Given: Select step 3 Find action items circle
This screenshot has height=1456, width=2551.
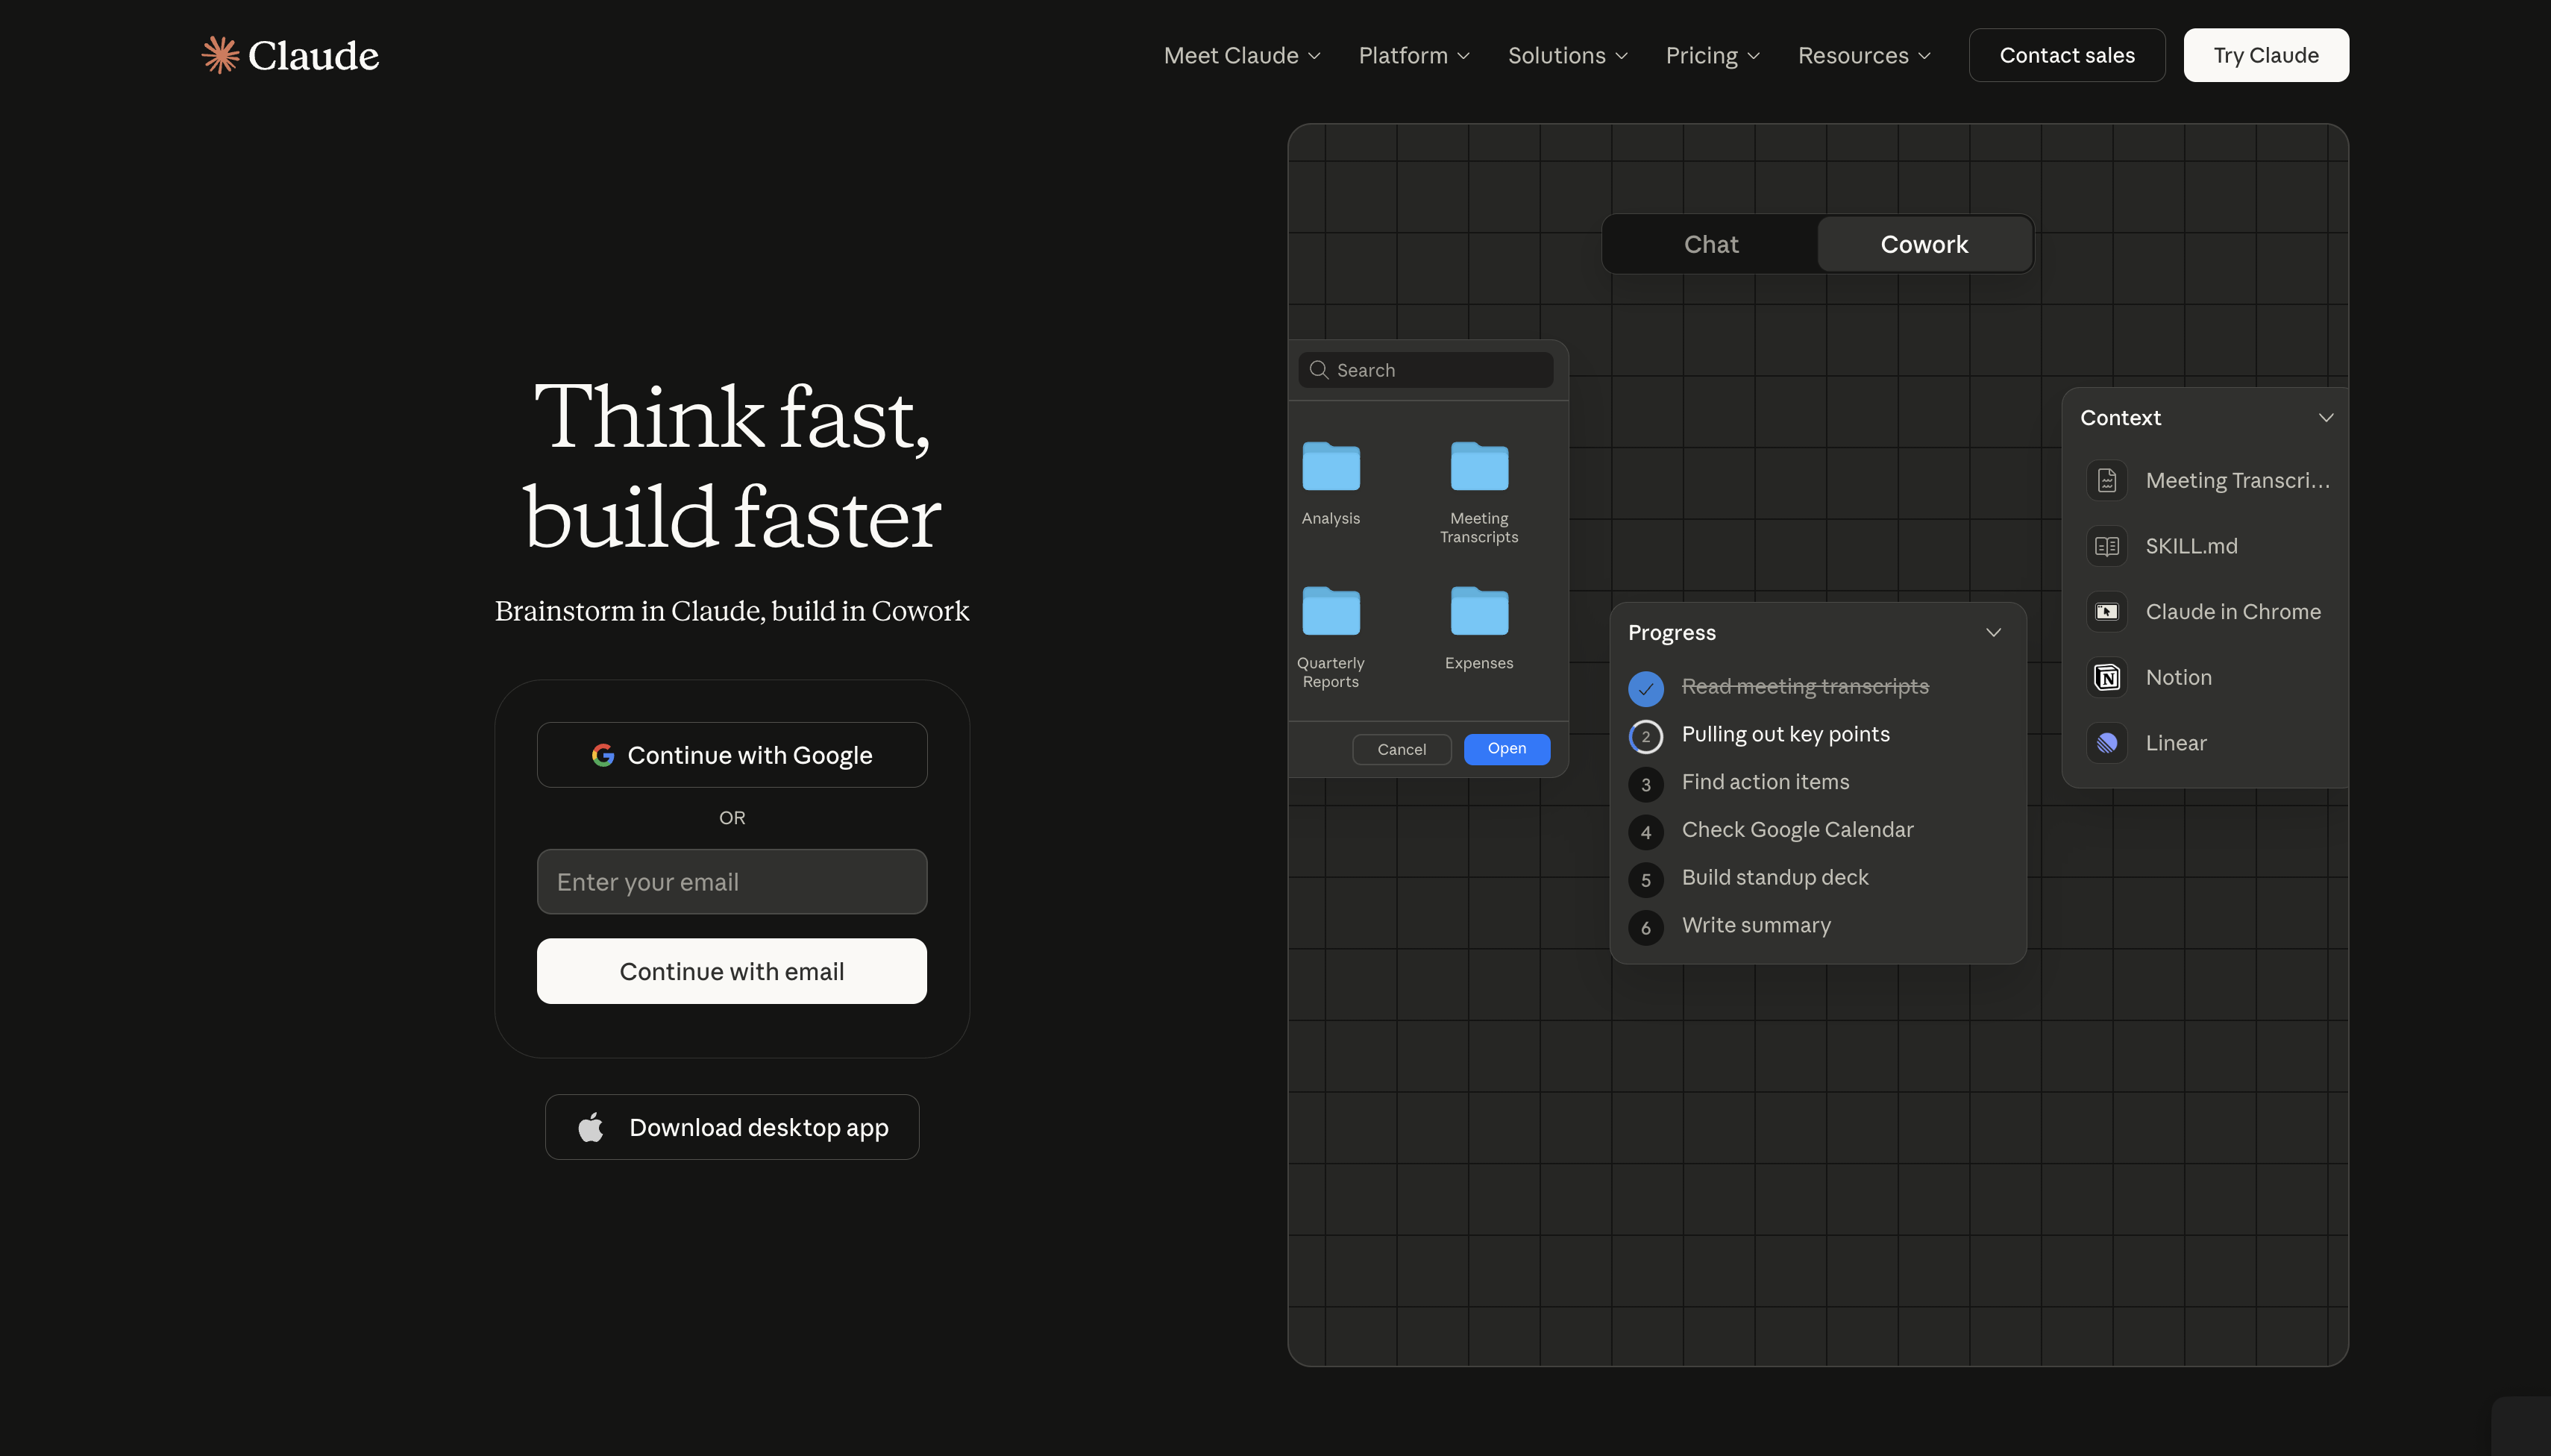Looking at the screenshot, I should pos(1645,784).
